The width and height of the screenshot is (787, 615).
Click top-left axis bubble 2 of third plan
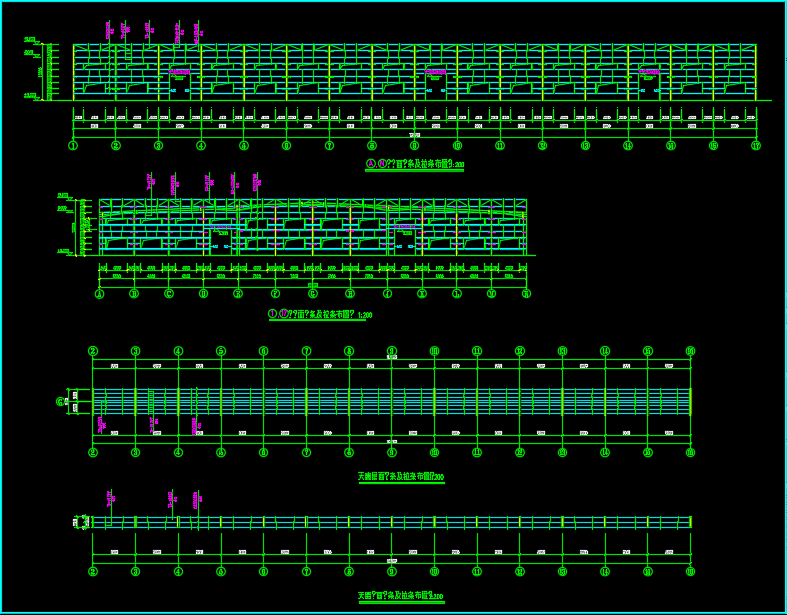pos(93,351)
